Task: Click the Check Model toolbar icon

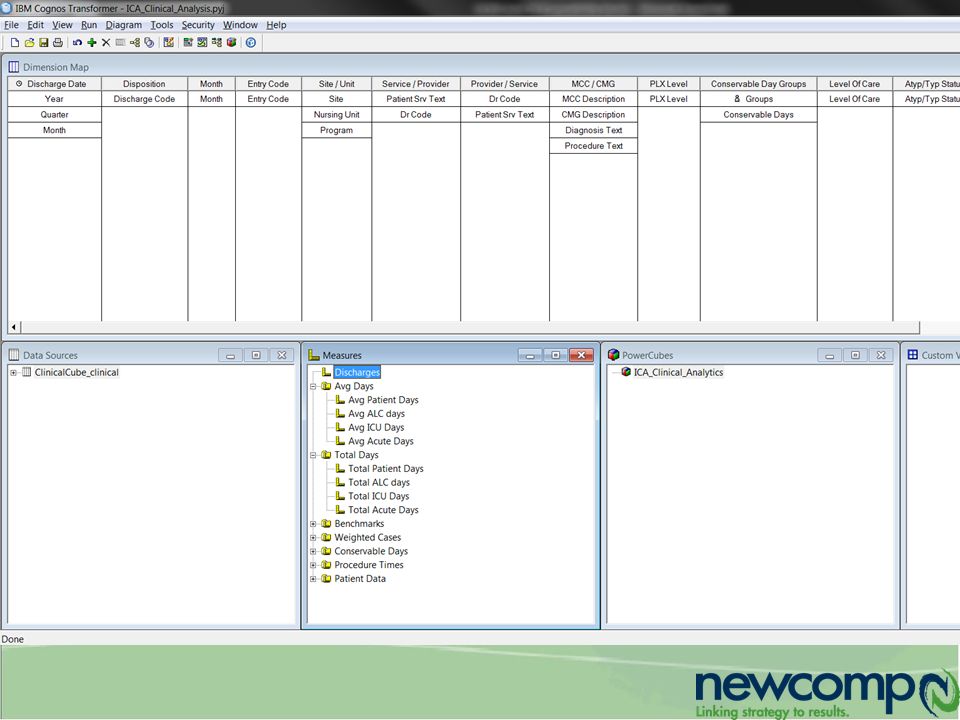Action: pyautogui.click(x=202, y=42)
